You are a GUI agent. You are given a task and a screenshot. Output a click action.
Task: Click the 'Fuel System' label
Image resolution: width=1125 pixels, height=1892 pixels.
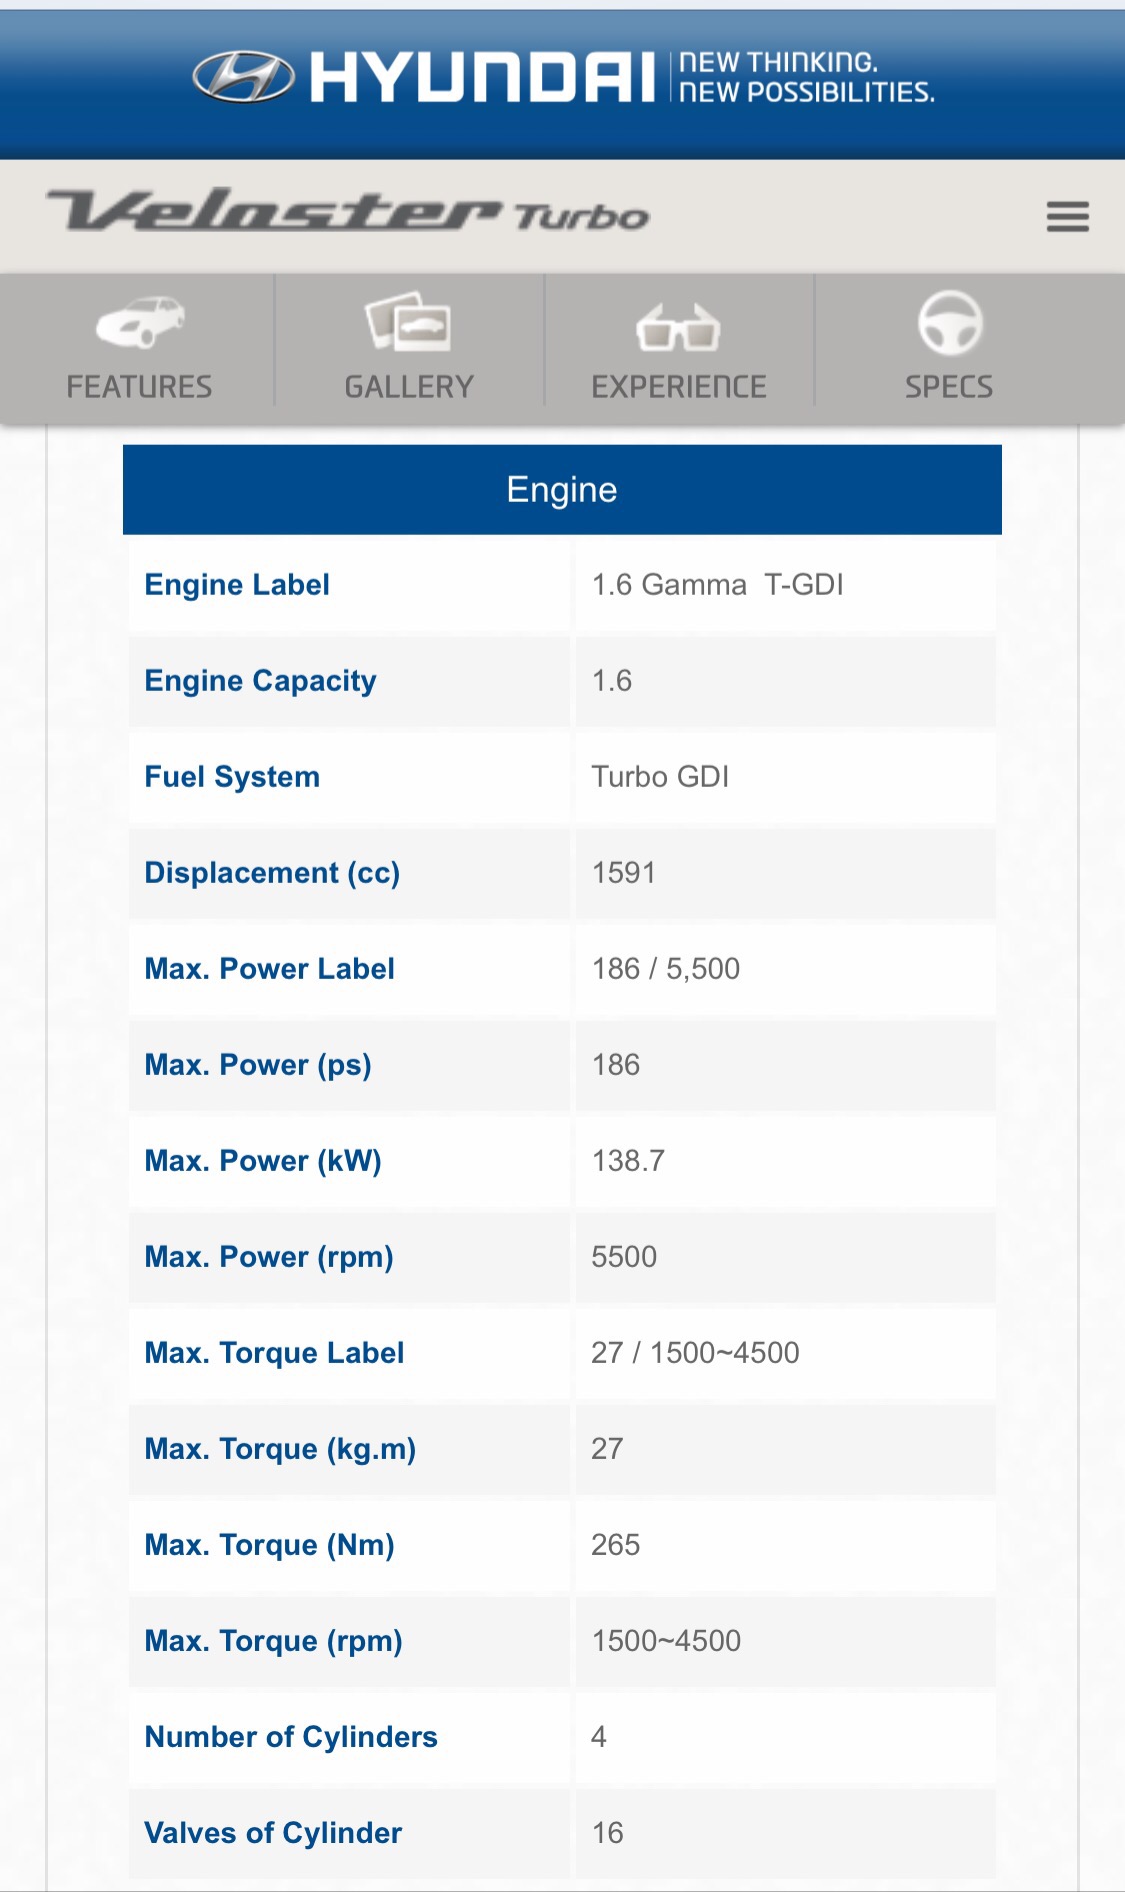(x=232, y=777)
